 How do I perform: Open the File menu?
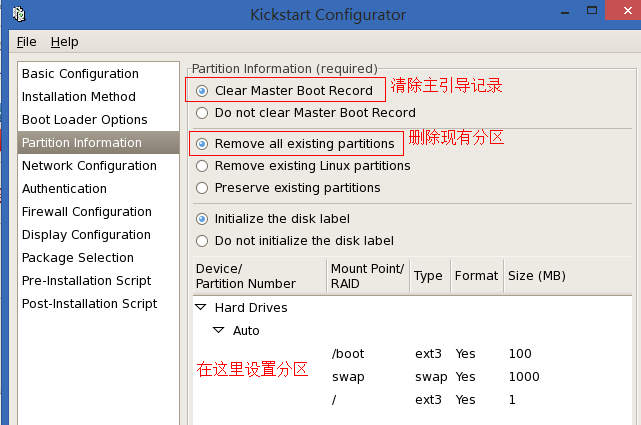(26, 42)
